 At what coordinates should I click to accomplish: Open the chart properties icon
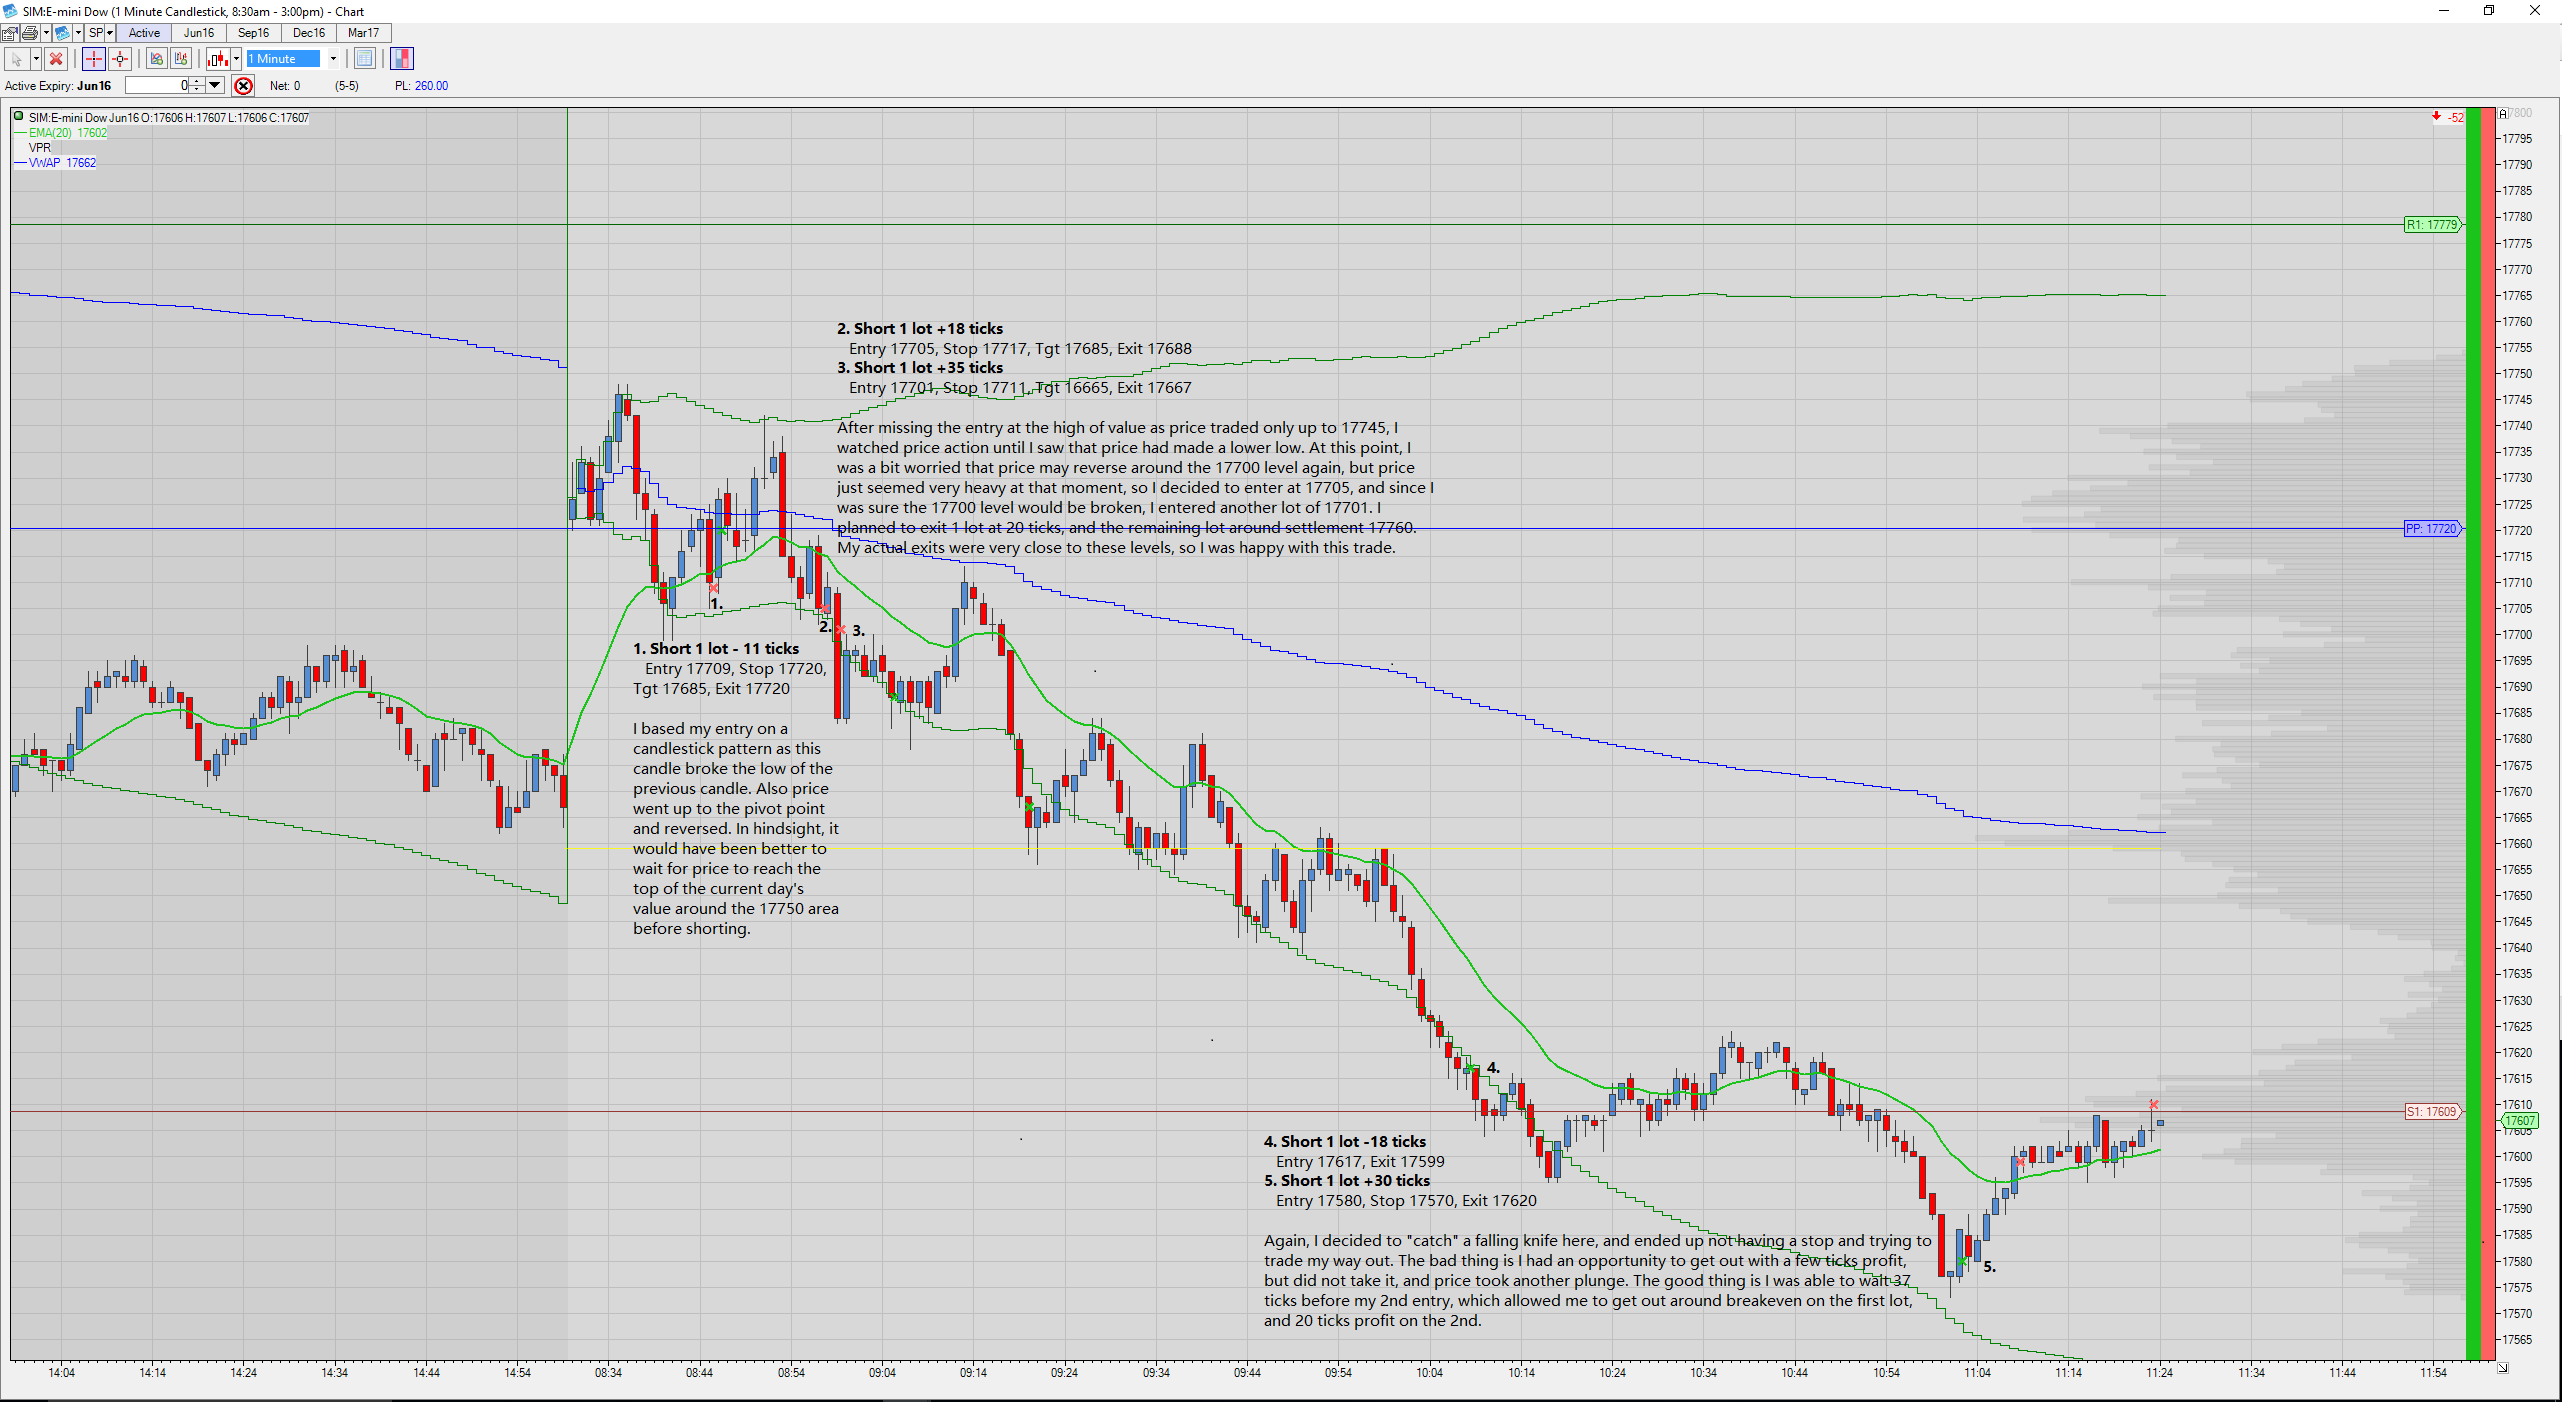click(x=9, y=33)
